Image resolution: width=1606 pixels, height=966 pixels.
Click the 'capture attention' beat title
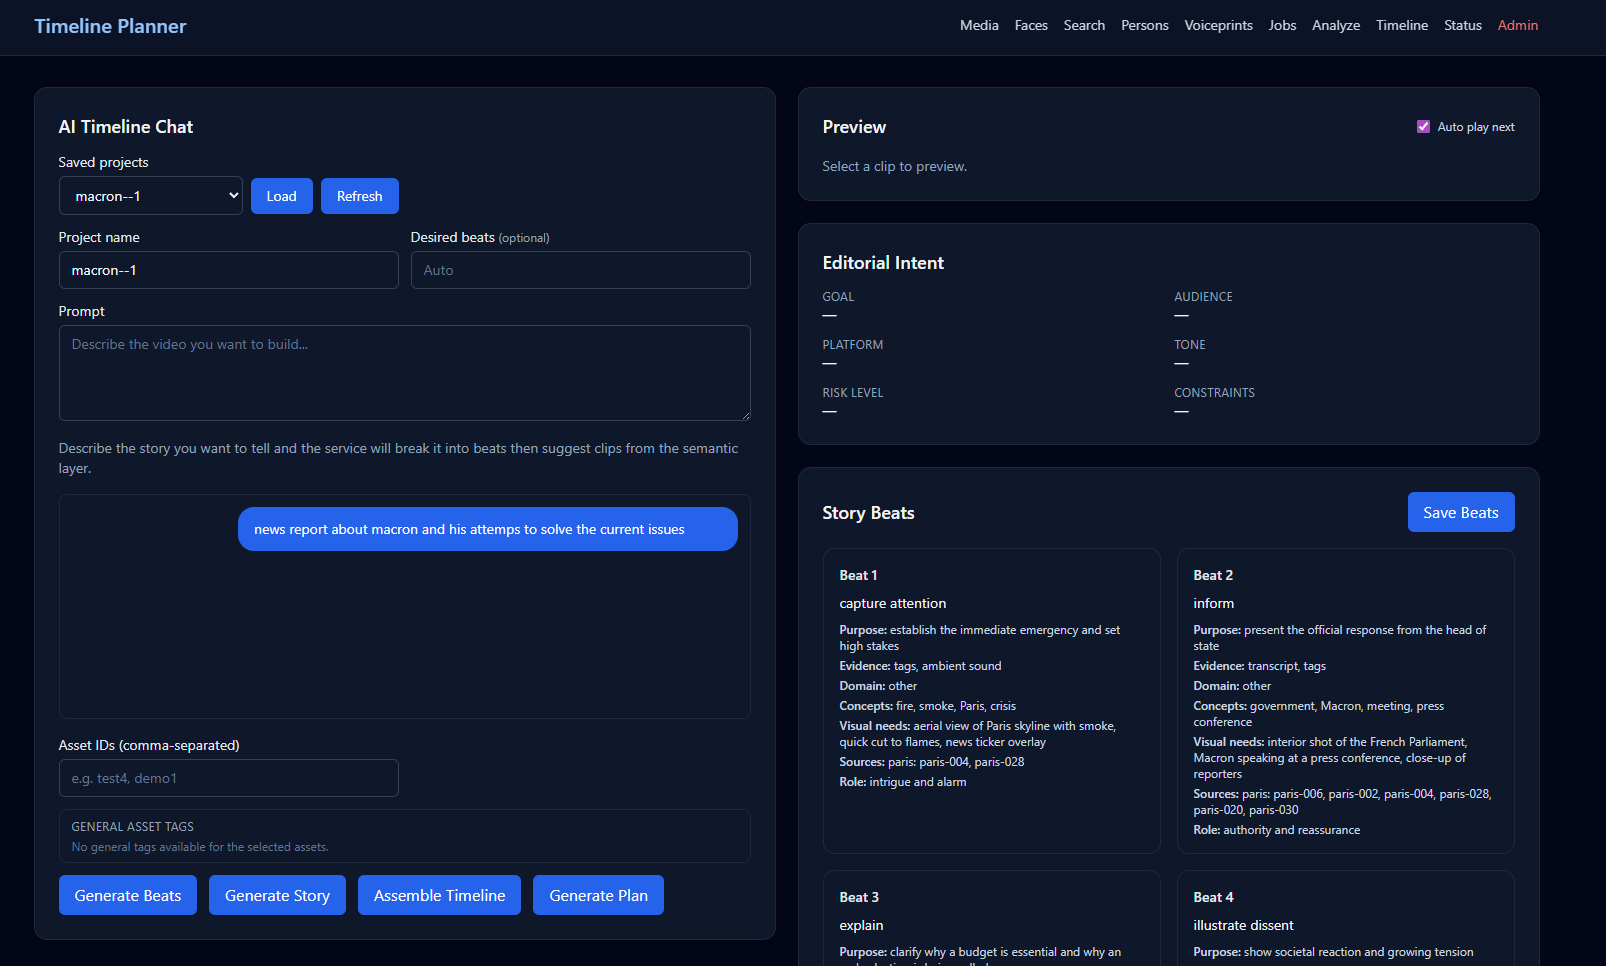click(x=892, y=603)
